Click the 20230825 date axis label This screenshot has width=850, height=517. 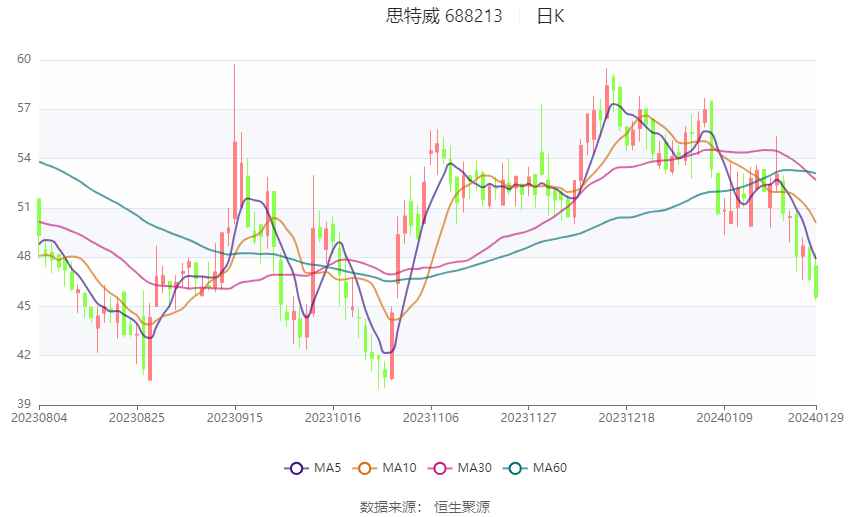point(137,418)
